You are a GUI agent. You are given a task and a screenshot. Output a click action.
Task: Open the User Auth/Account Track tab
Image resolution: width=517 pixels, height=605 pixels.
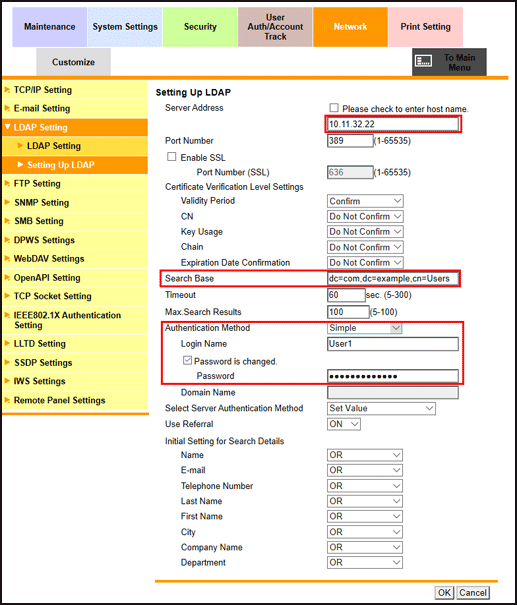(275, 27)
